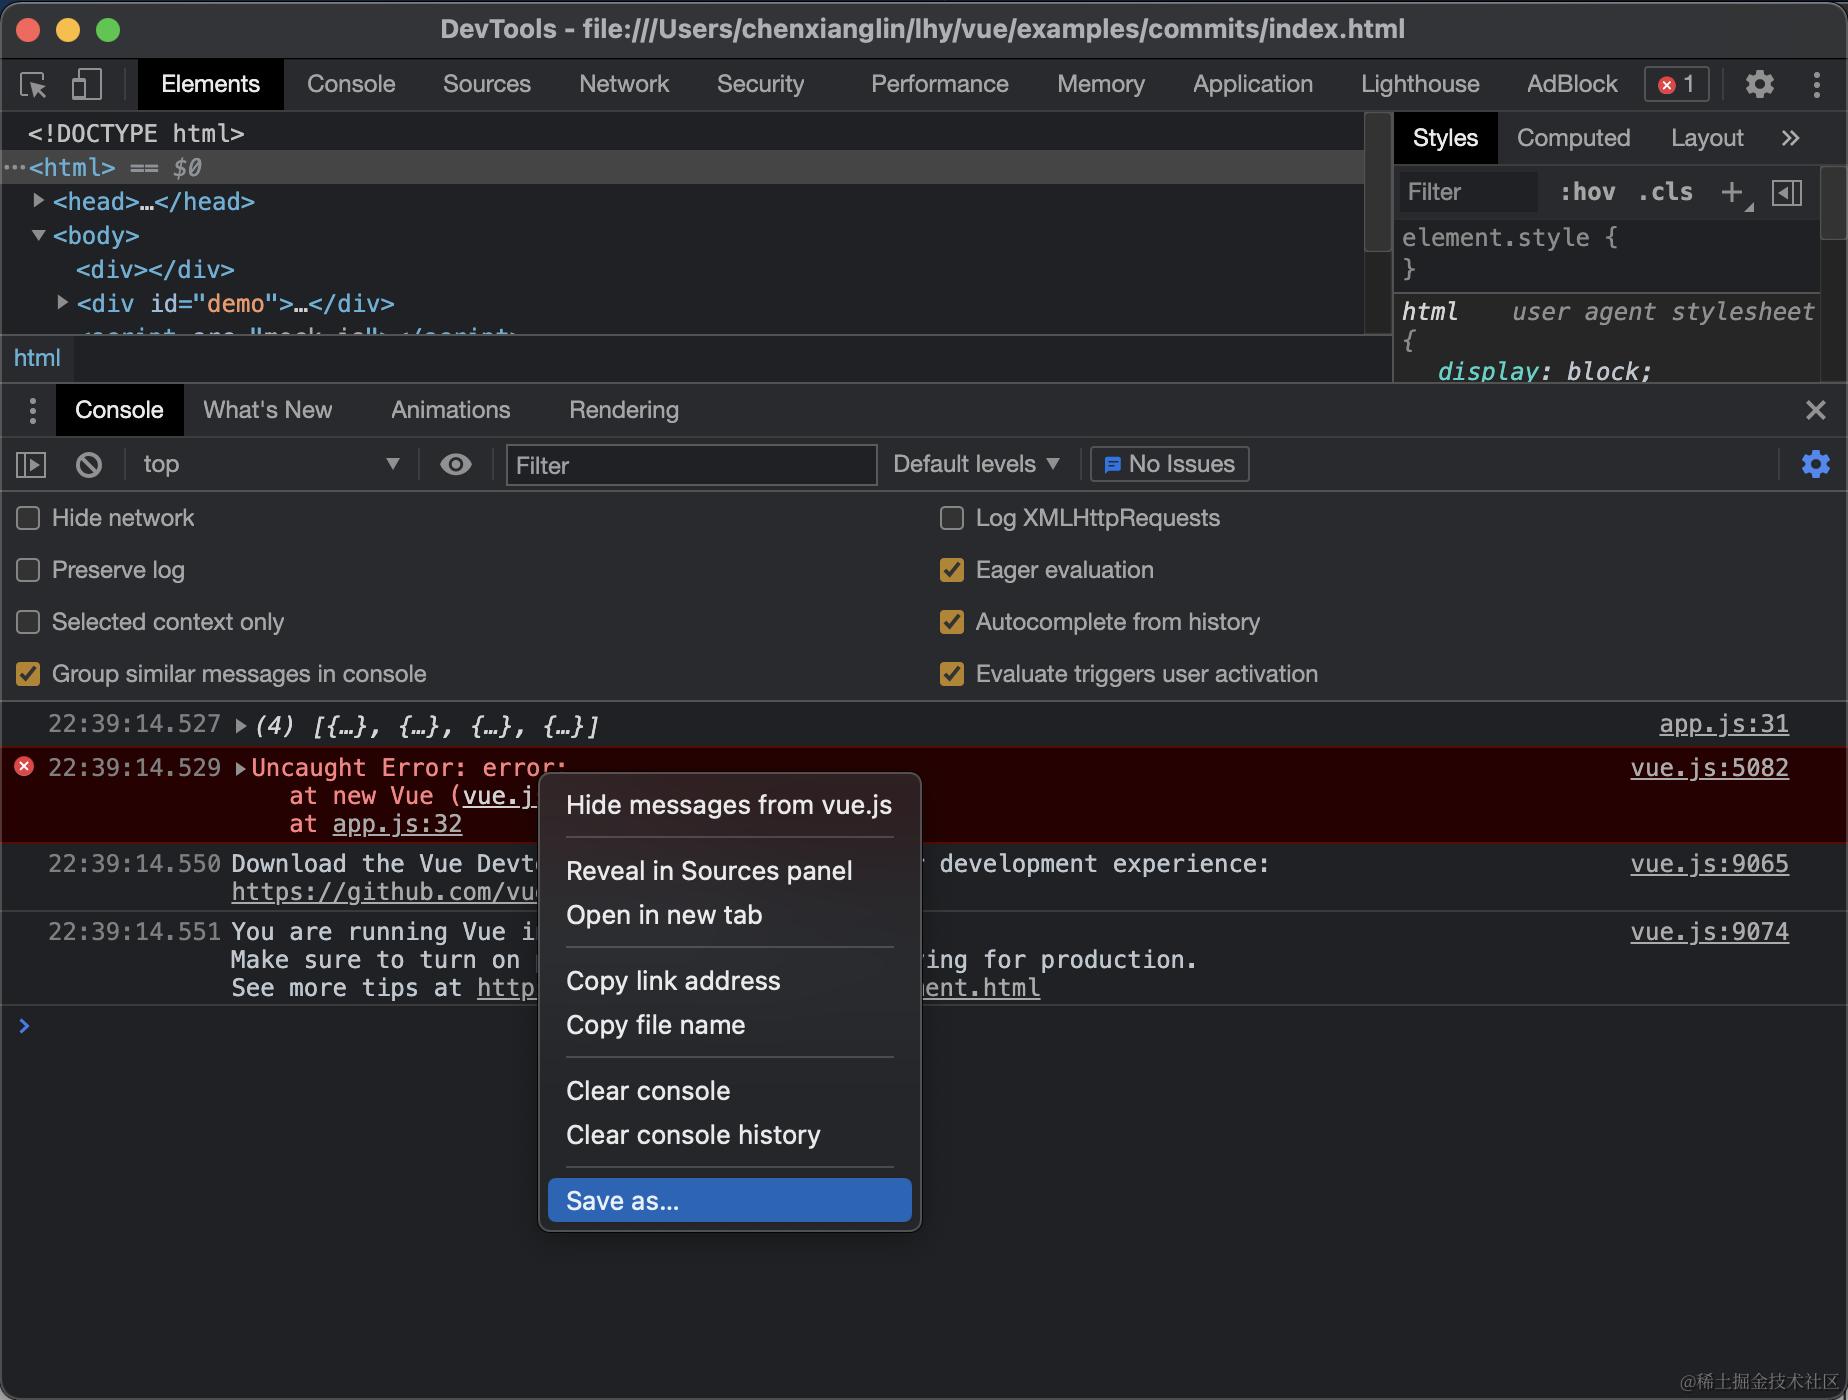Toggle the .cls class editor
This screenshot has width=1848, height=1400.
[x=1665, y=192]
